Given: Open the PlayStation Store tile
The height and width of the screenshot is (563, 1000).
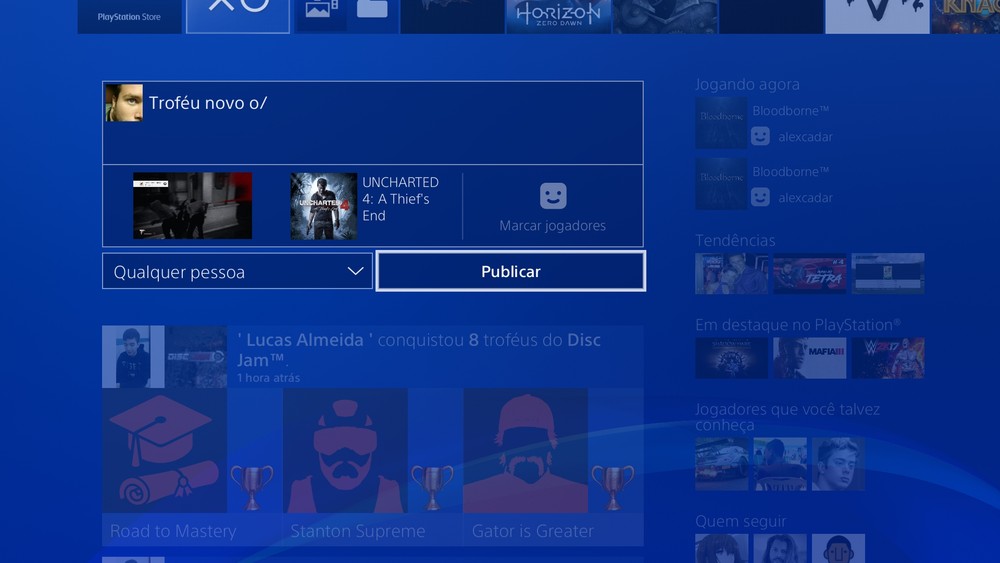Looking at the screenshot, I should pyautogui.click(x=129, y=17).
